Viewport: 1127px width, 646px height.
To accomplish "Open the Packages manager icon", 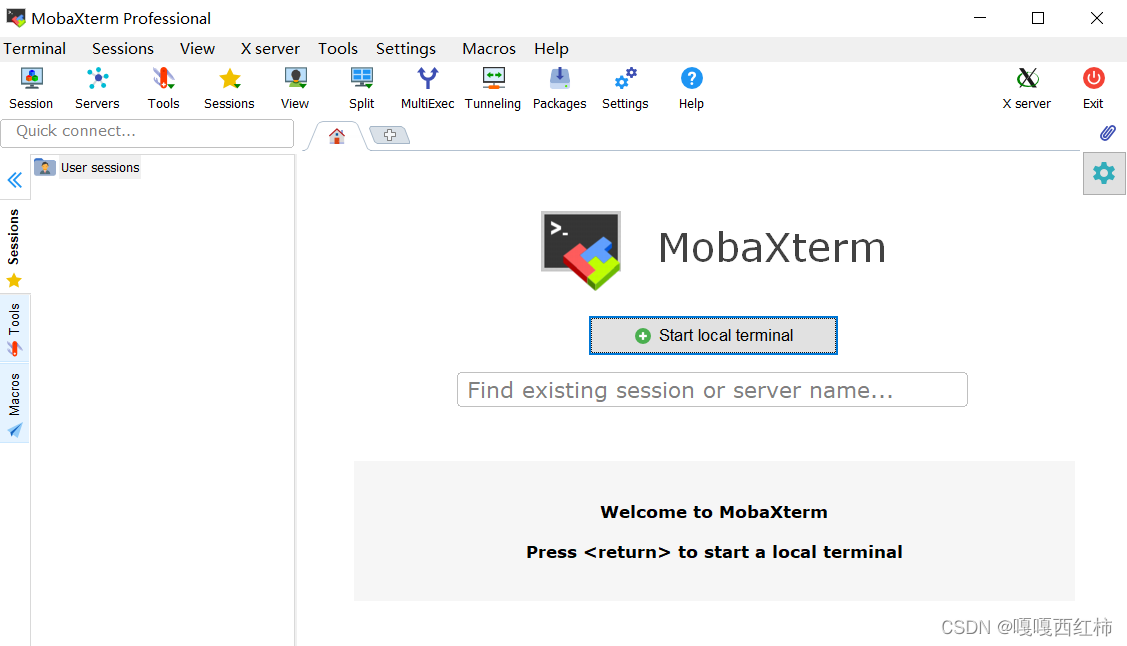I will click(x=559, y=88).
